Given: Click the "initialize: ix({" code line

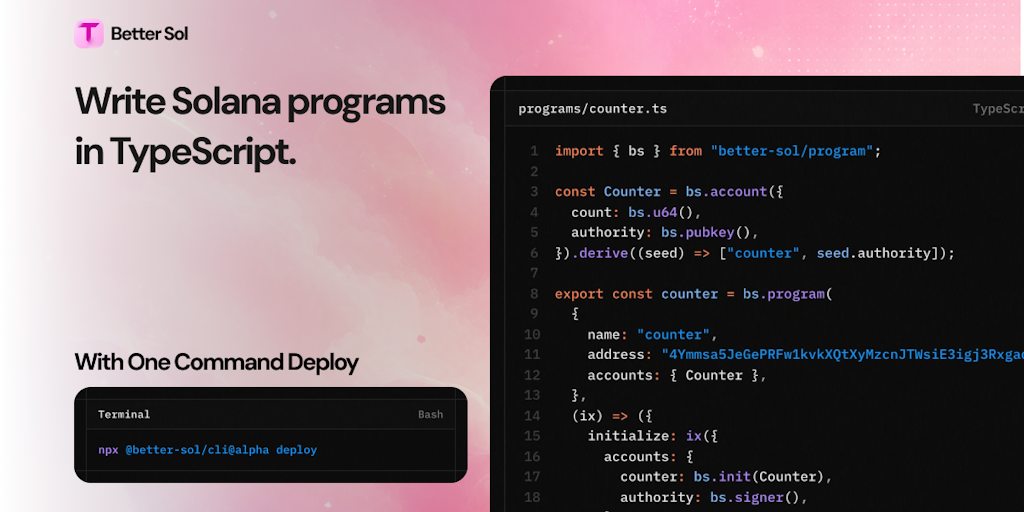Looking at the screenshot, I should [652, 436].
